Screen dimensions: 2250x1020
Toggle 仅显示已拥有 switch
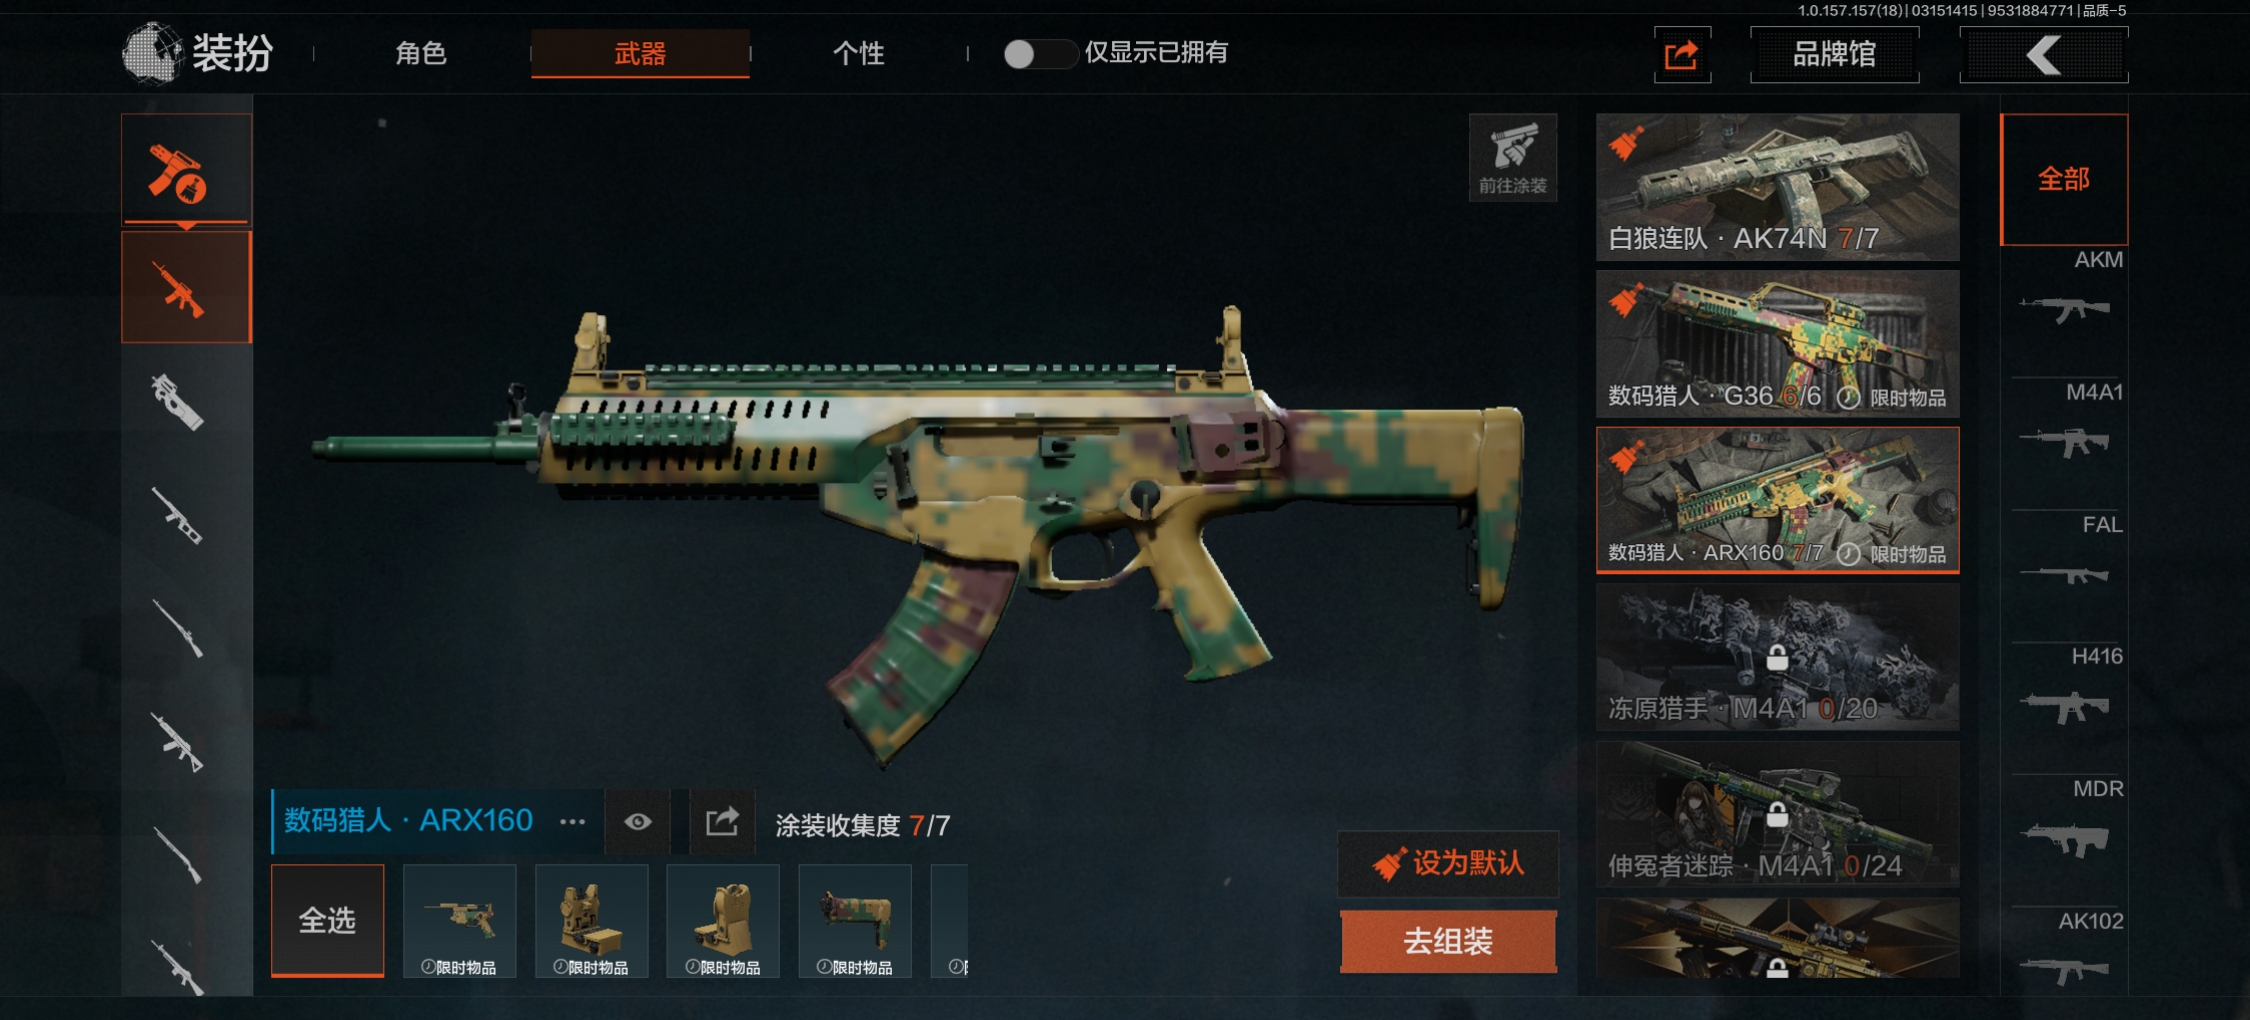(x=1039, y=54)
